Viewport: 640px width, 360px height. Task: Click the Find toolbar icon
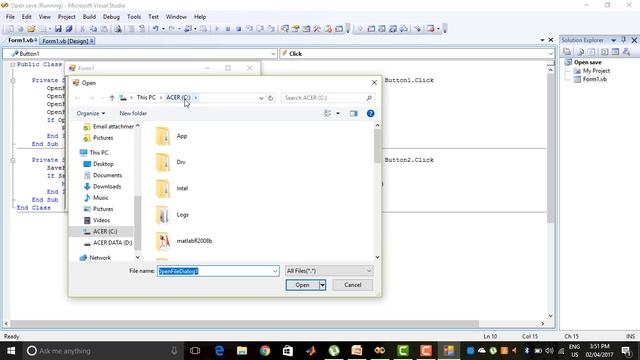tap(118, 29)
